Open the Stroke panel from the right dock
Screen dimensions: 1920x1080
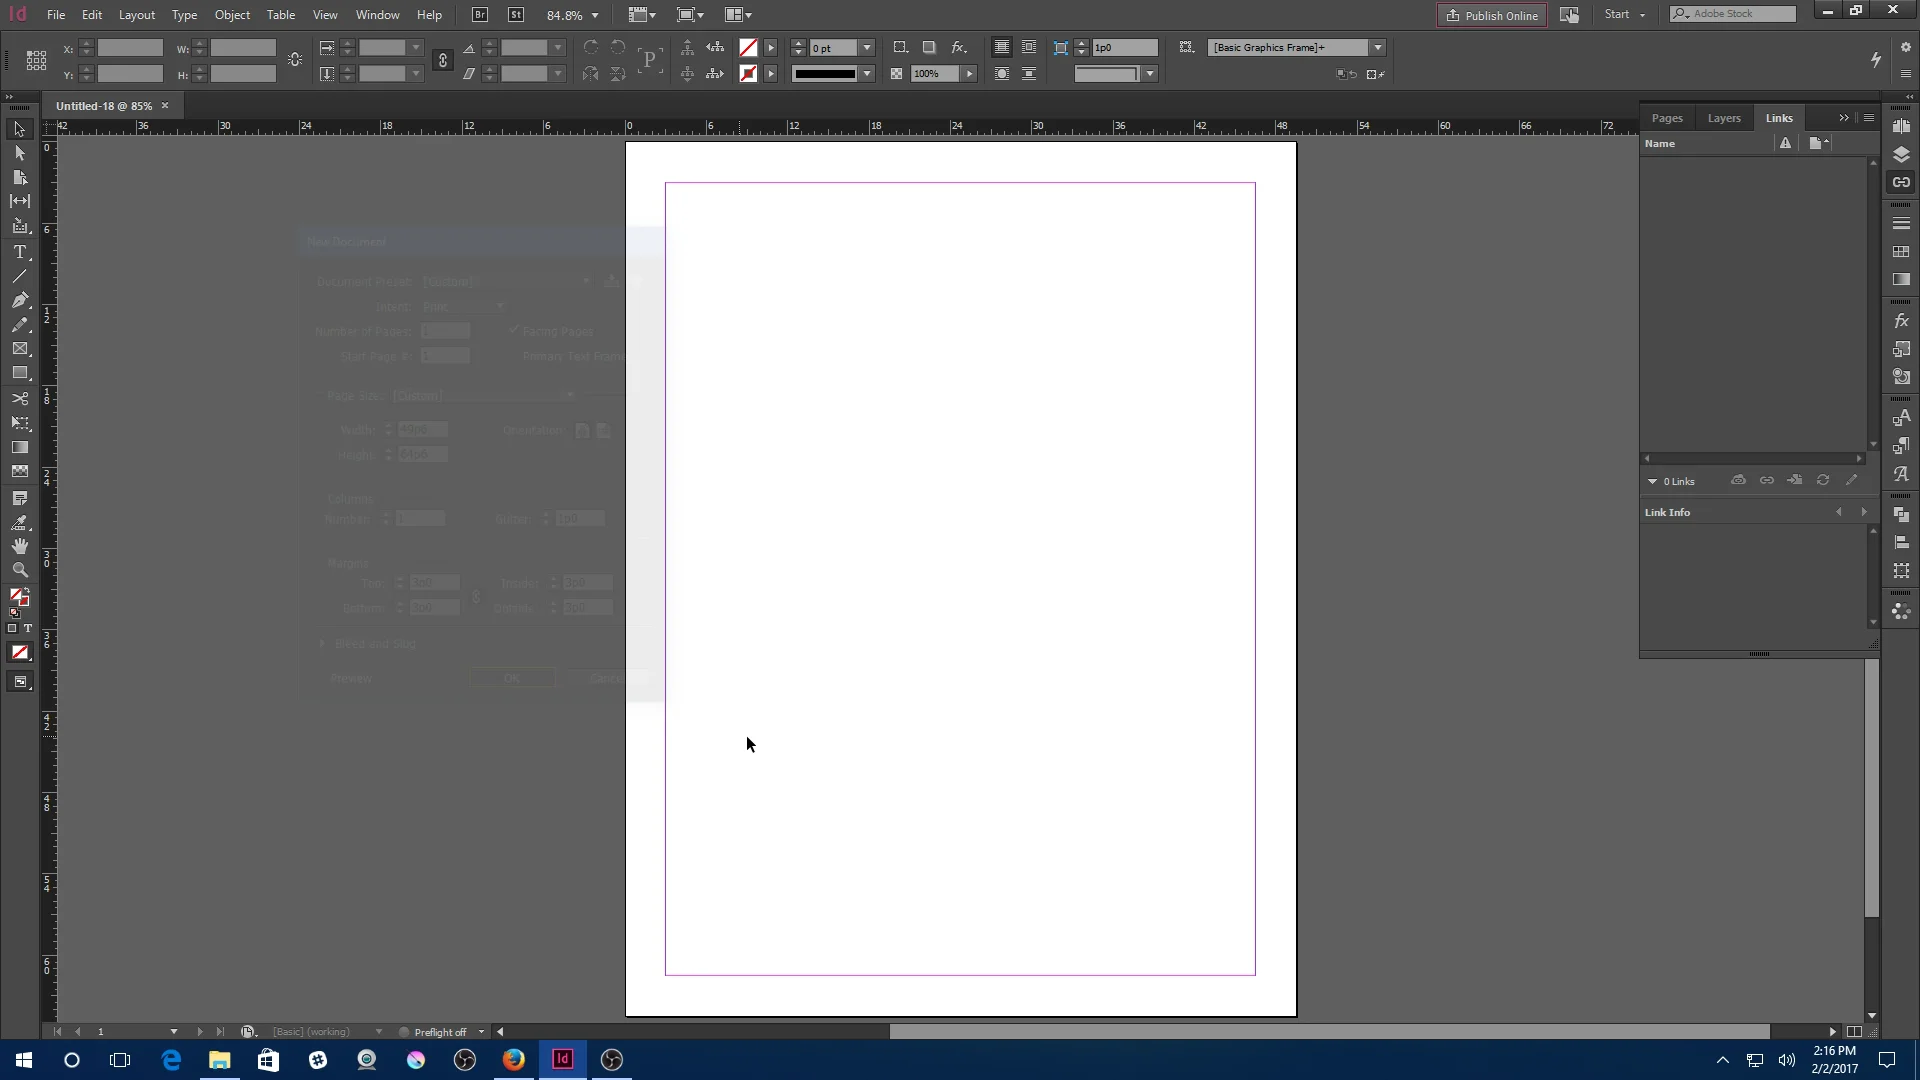1903,222
